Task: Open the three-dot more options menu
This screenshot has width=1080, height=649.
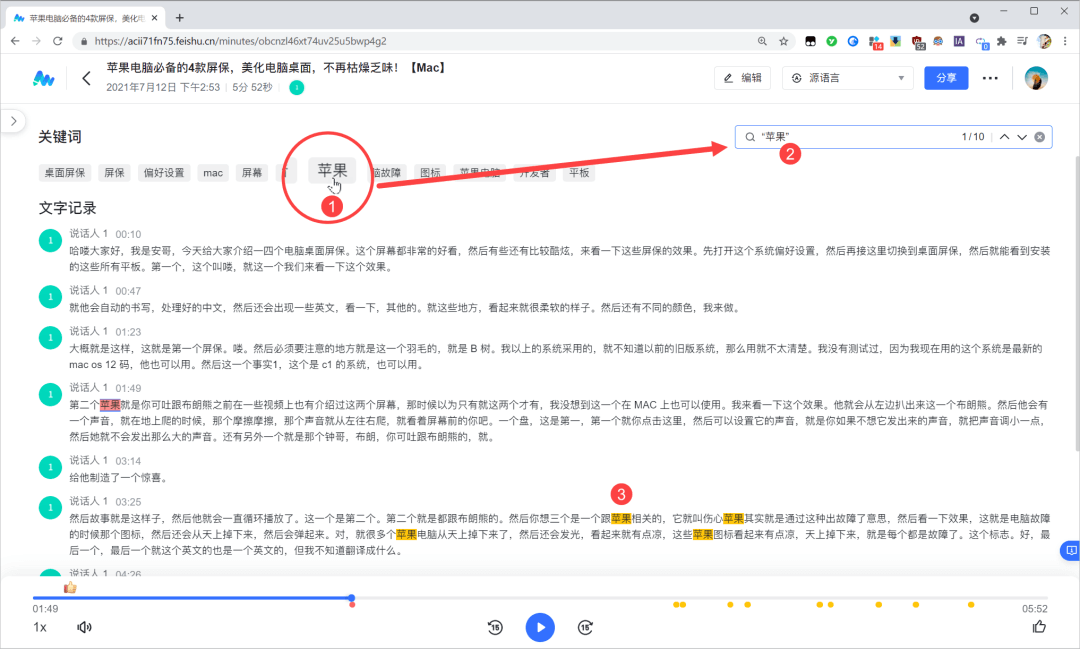Action: click(x=990, y=78)
